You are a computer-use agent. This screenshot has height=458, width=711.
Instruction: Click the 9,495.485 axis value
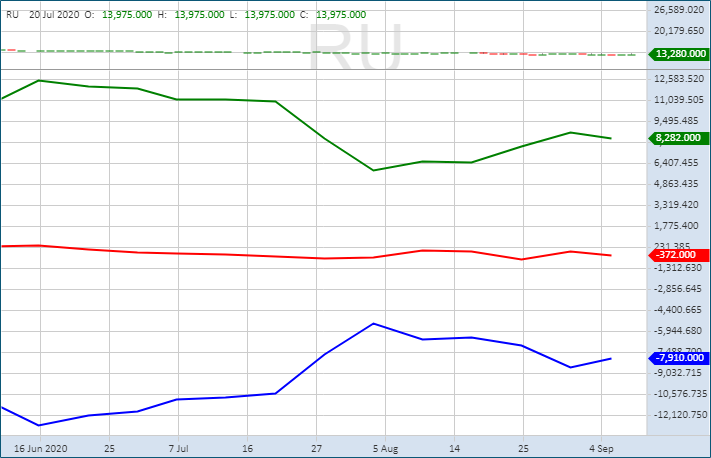[x=676, y=121]
